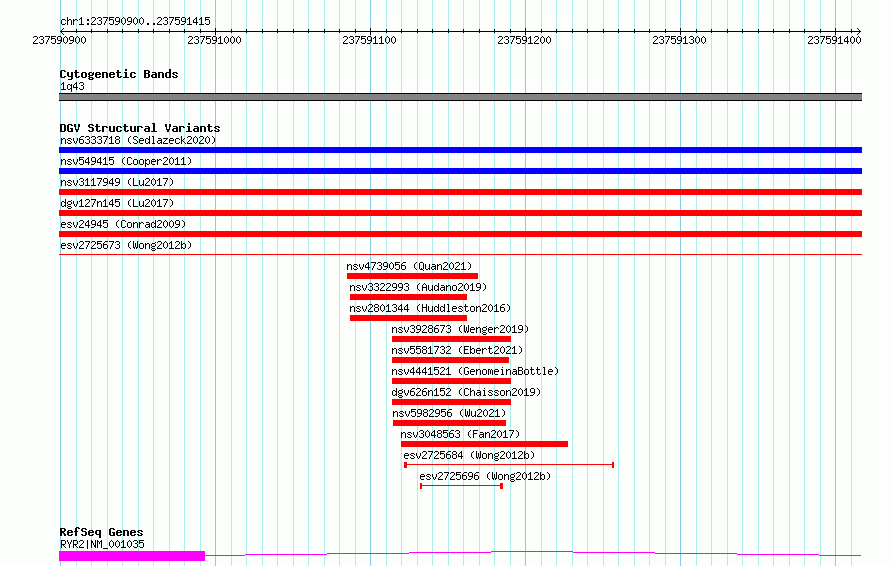Open nsv5581732 (Ebert2021) variant label
Image resolution: width=890 pixels, height=566 pixels.
tap(457, 350)
